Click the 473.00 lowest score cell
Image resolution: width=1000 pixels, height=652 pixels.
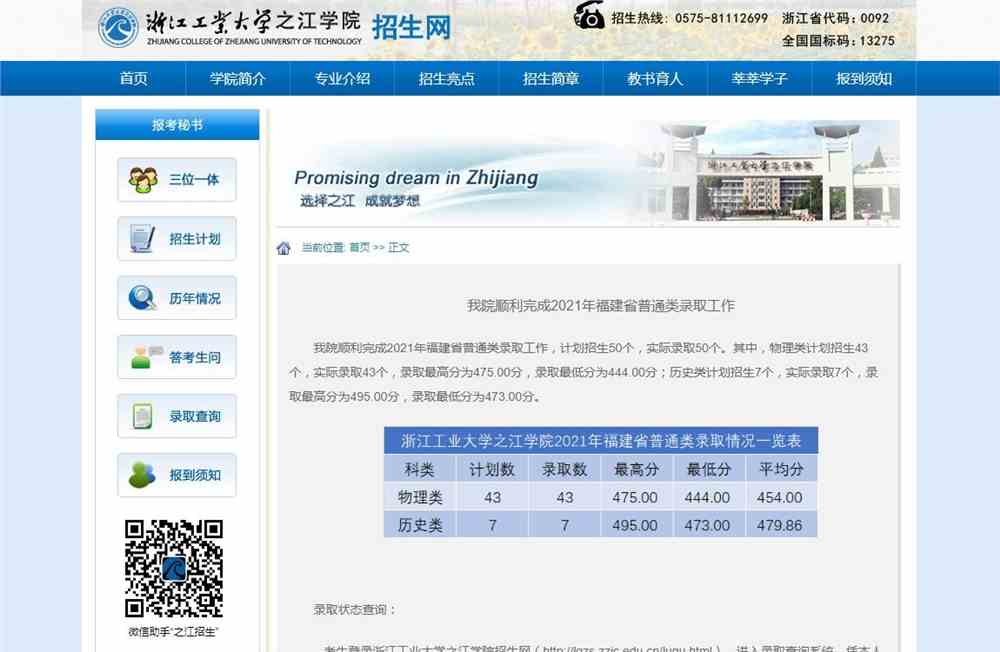coord(707,526)
